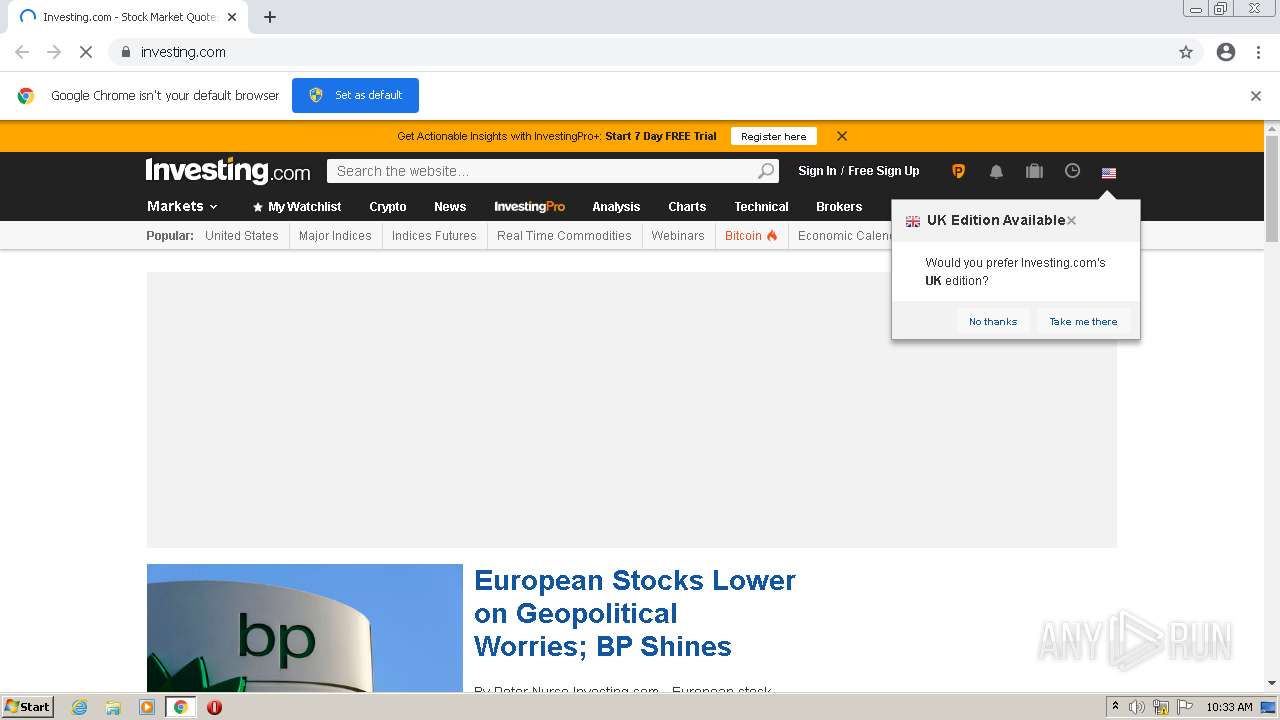Image resolution: width=1280 pixels, height=720 pixels.
Task: View site security lock information
Action: click(x=125, y=52)
